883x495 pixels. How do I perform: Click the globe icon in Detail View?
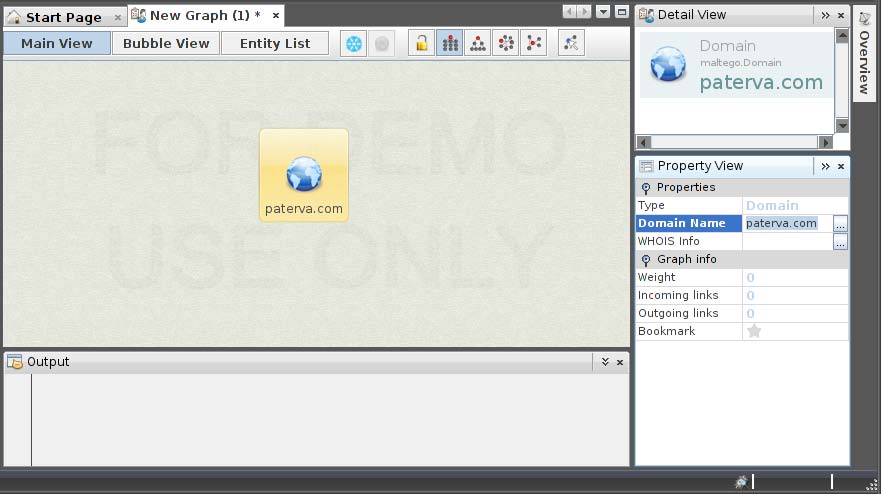pyautogui.click(x=668, y=66)
